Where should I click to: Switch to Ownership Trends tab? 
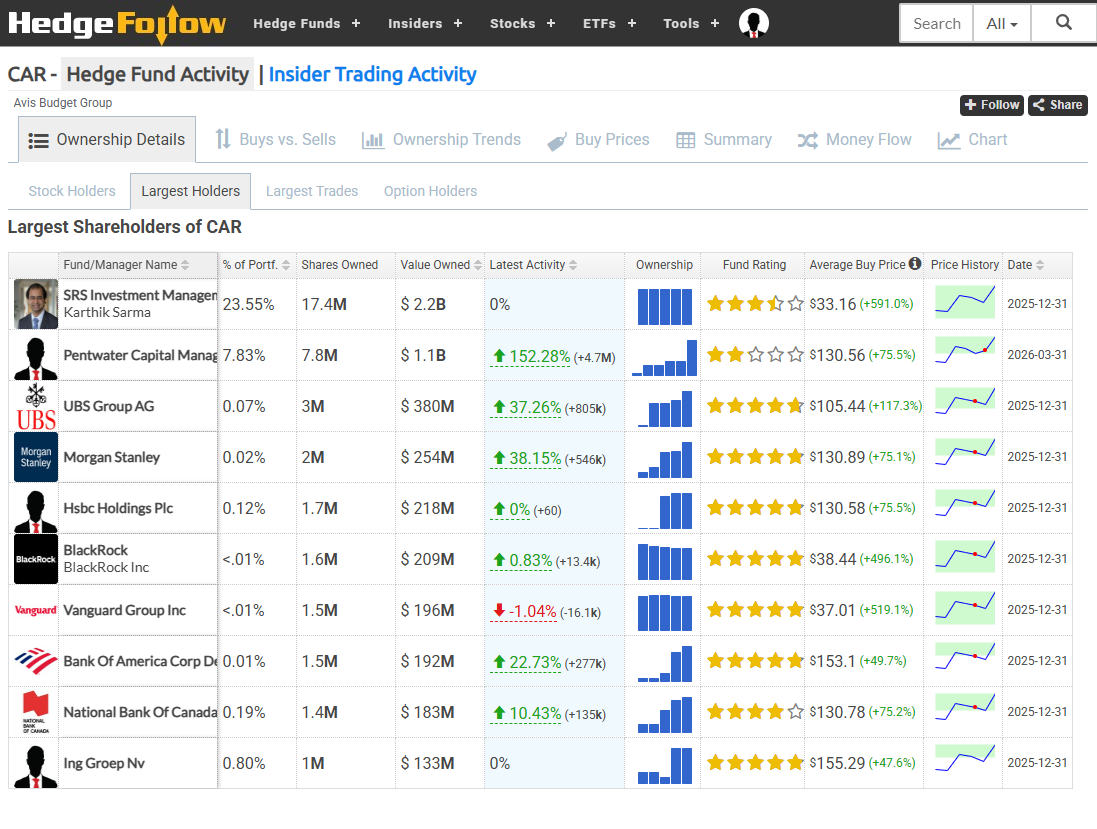(x=441, y=139)
